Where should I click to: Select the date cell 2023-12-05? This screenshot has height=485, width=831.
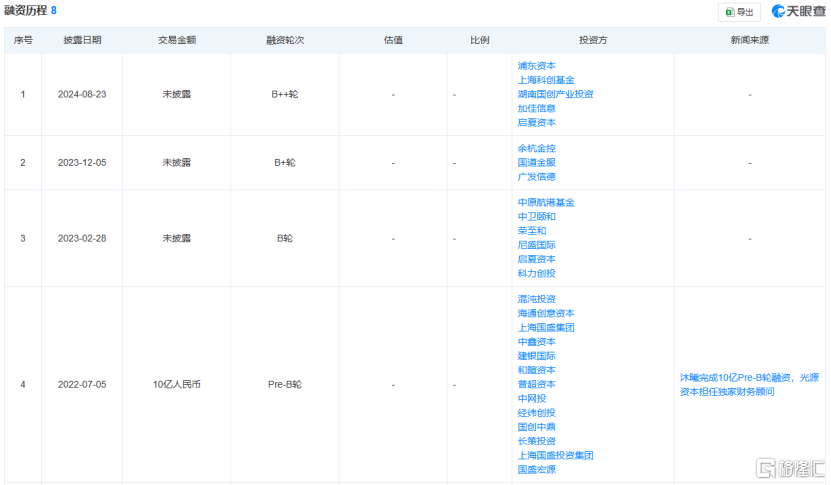82,163
